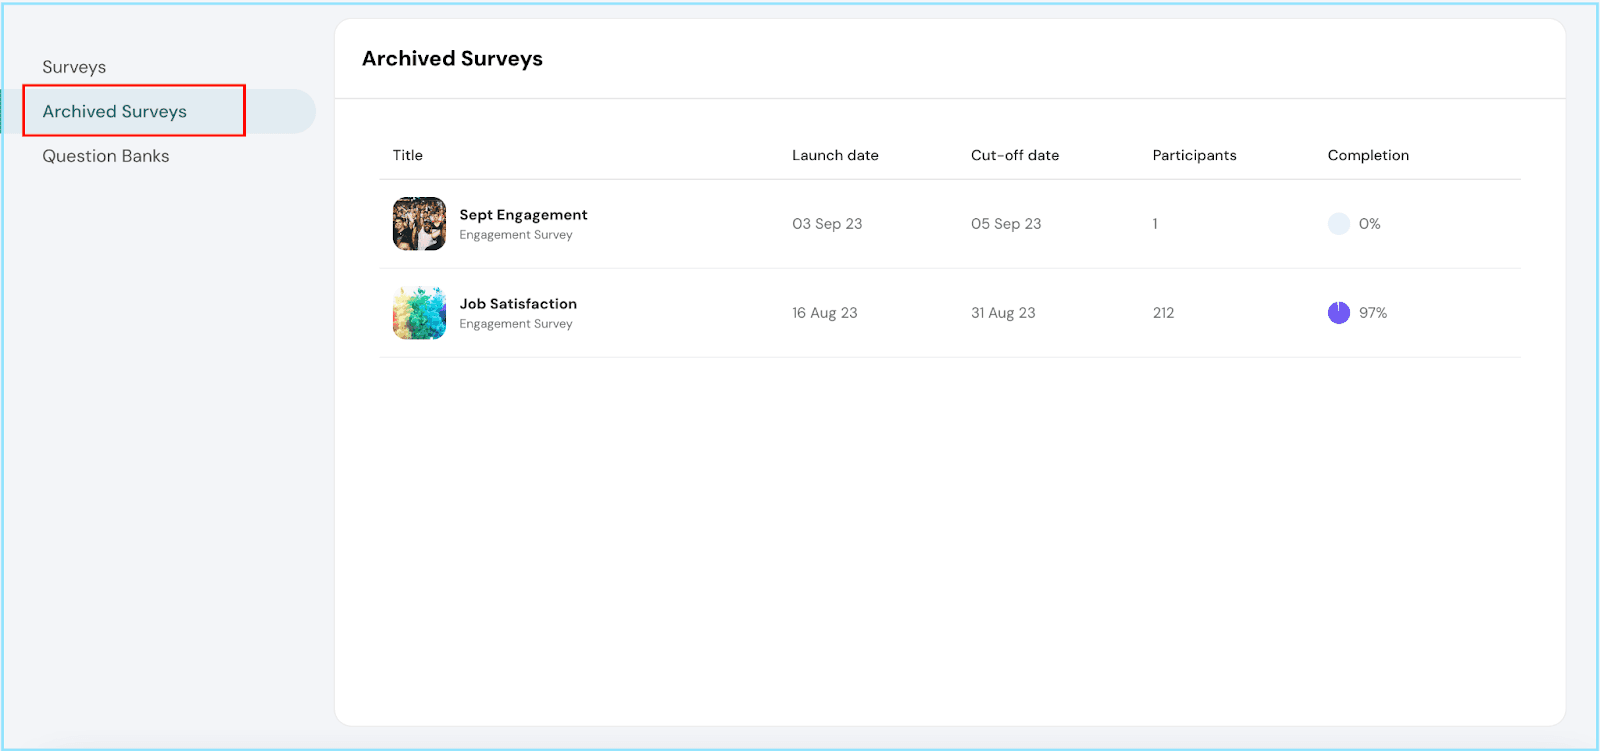This screenshot has width=1600, height=751.
Task: Click the Cut-off date column header
Action: (1014, 155)
